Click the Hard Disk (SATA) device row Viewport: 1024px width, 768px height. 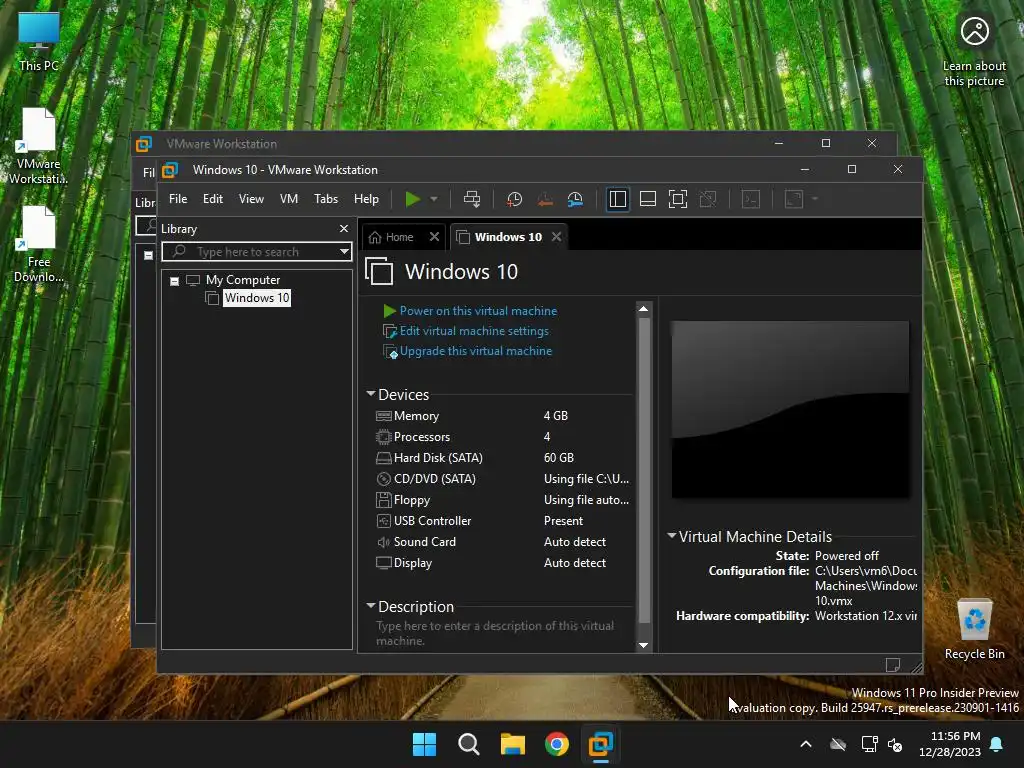click(x=502, y=458)
